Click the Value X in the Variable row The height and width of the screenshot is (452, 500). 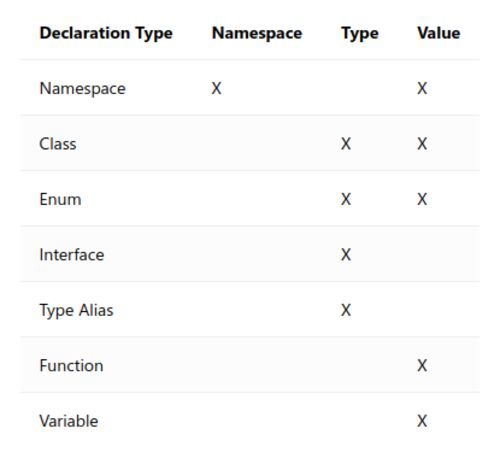click(x=422, y=421)
